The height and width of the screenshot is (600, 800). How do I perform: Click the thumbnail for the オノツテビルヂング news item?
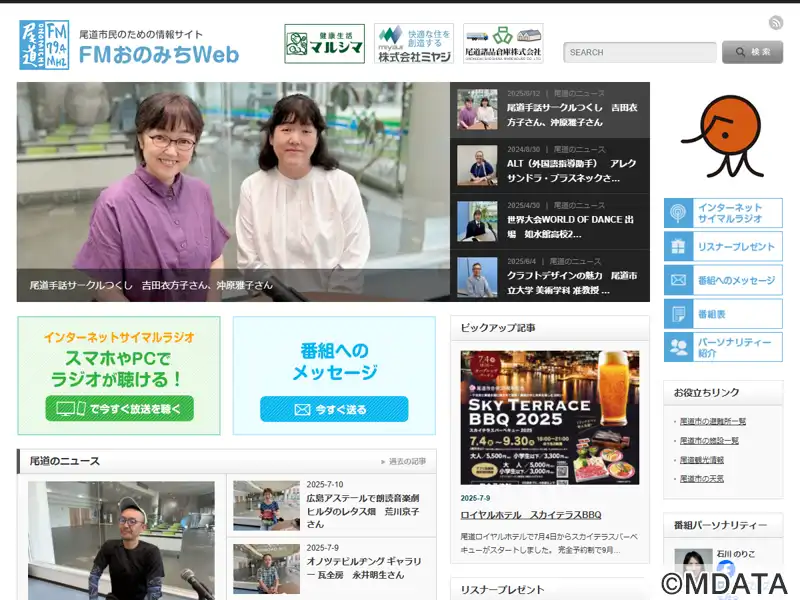[266, 569]
